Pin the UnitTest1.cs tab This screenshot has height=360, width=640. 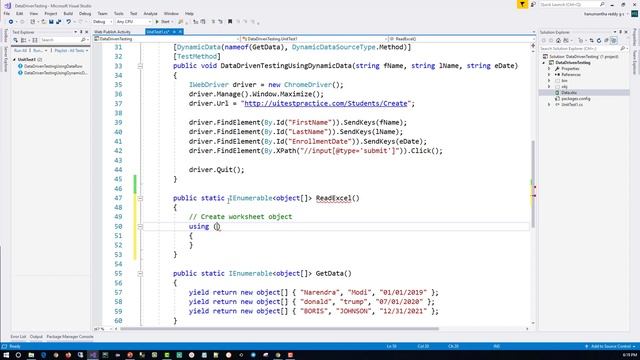[174, 32]
